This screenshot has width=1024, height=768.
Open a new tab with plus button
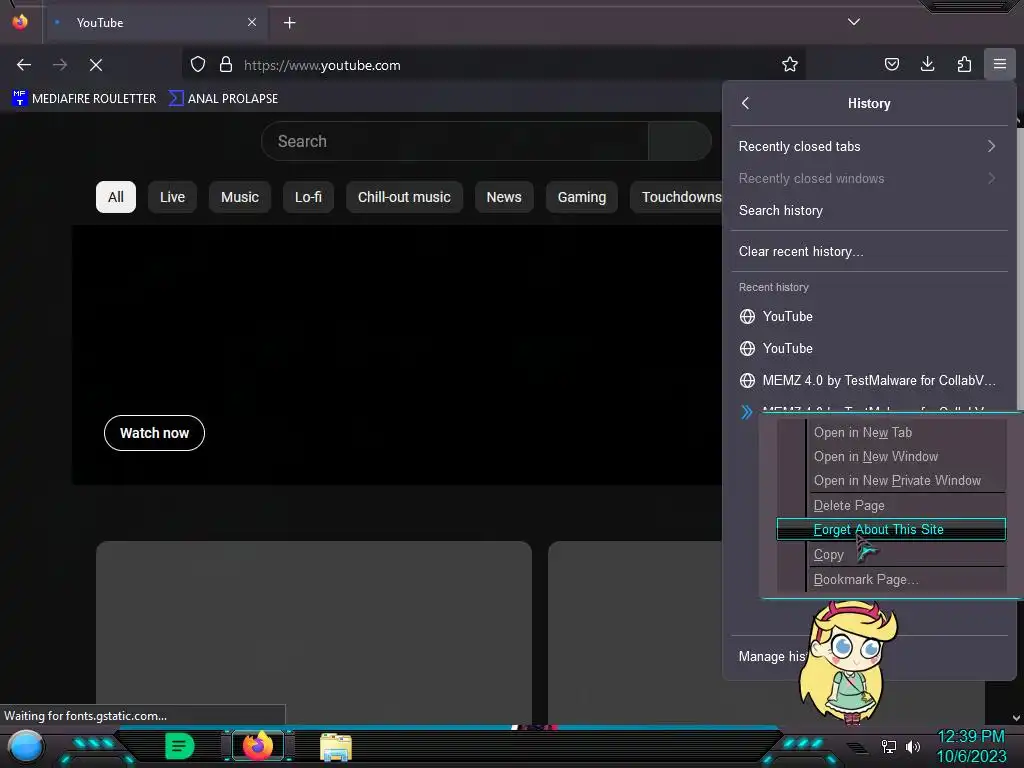click(289, 23)
